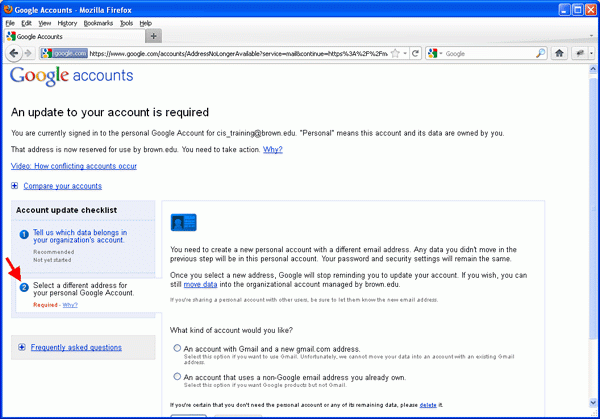Click the delete link

click(x=428, y=405)
